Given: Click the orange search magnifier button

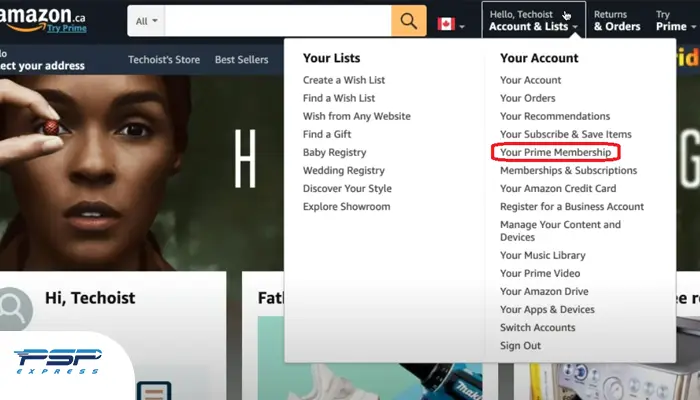Looking at the screenshot, I should click(x=408, y=21).
